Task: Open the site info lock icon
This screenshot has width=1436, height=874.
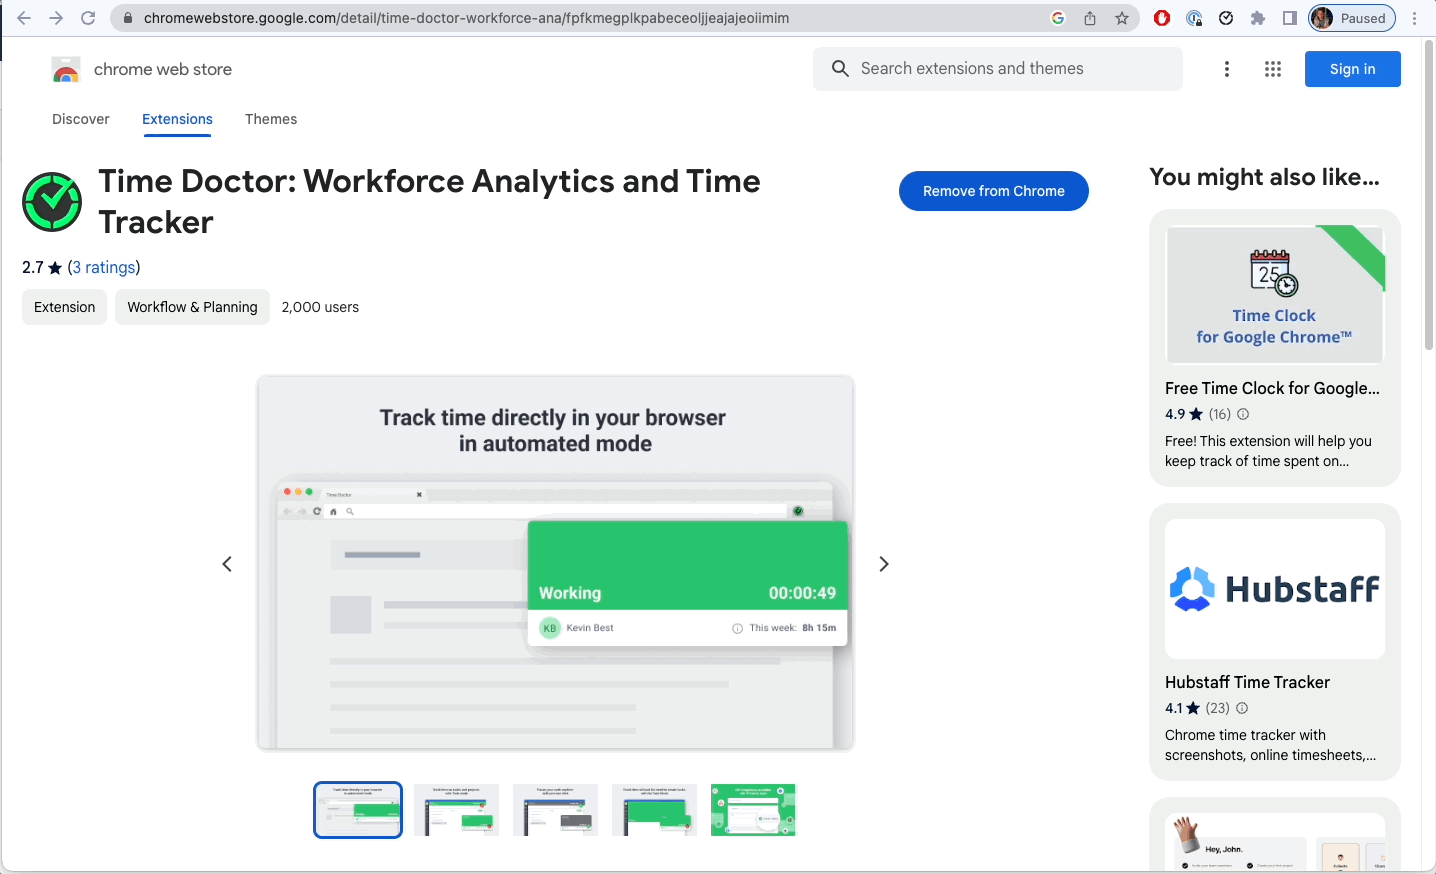Action: coord(127,18)
